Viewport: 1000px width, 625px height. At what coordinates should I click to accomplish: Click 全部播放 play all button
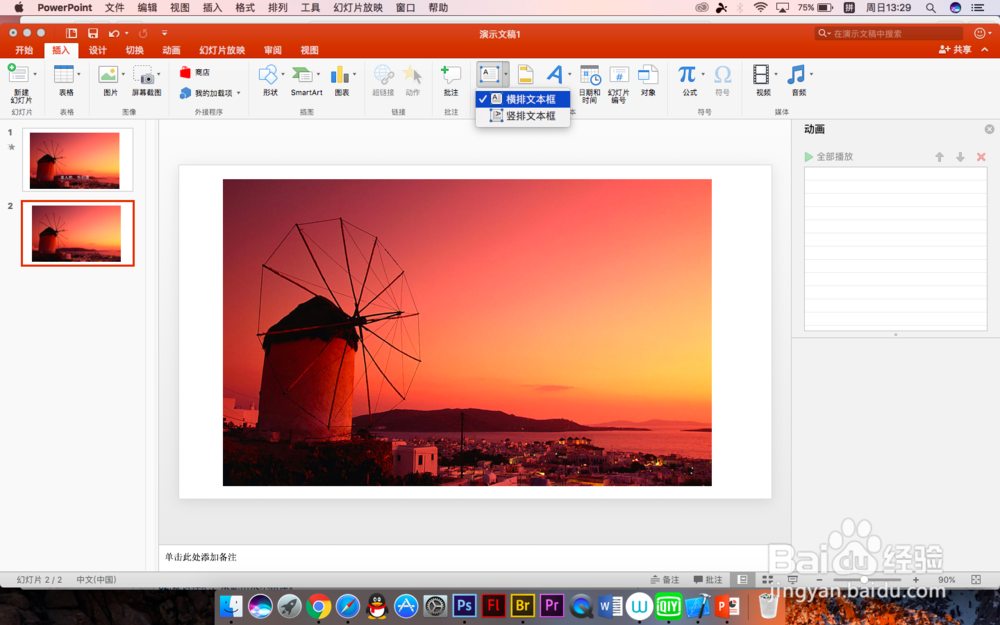(x=828, y=156)
